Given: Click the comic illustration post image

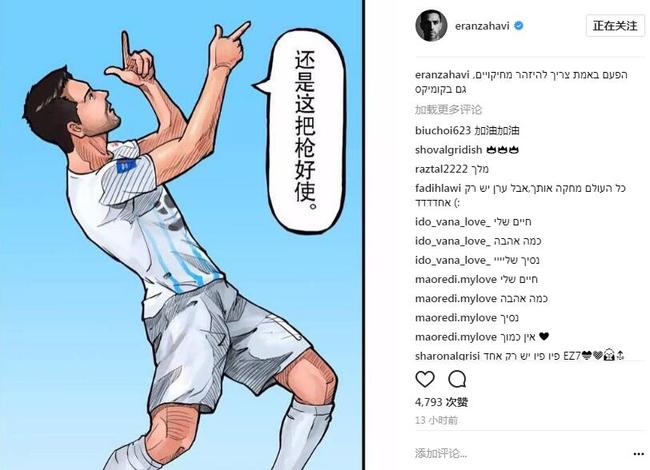Looking at the screenshot, I should [181, 235].
